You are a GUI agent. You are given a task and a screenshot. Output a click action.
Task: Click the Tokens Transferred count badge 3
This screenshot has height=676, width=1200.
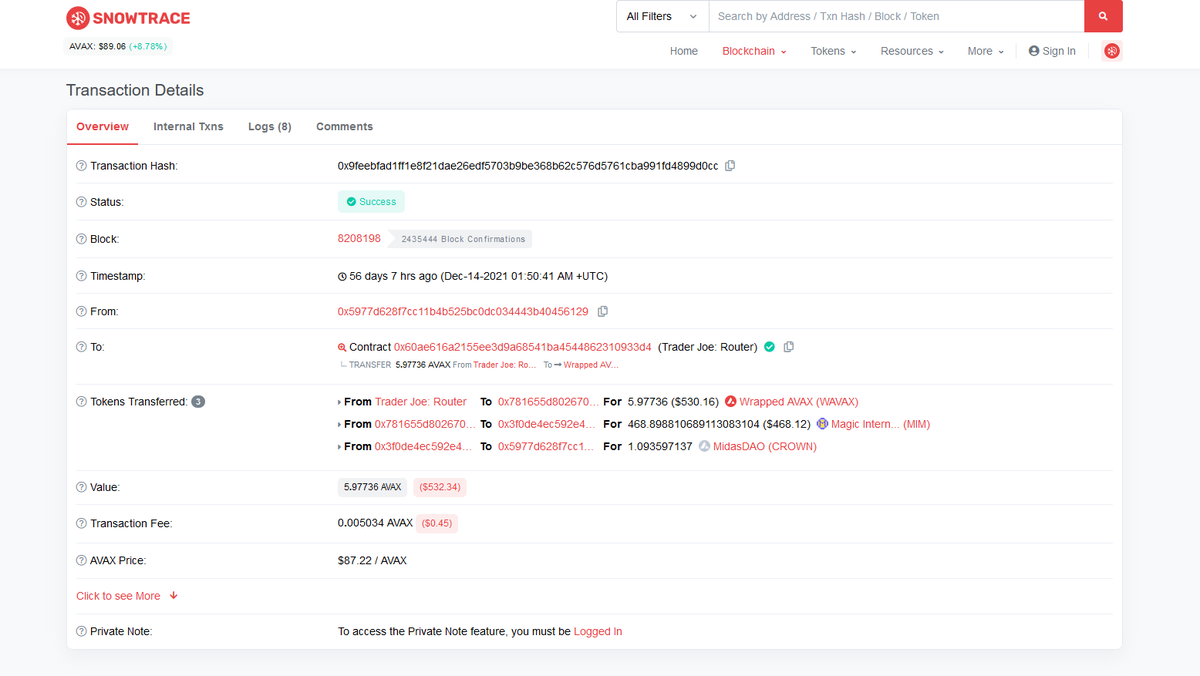point(198,402)
